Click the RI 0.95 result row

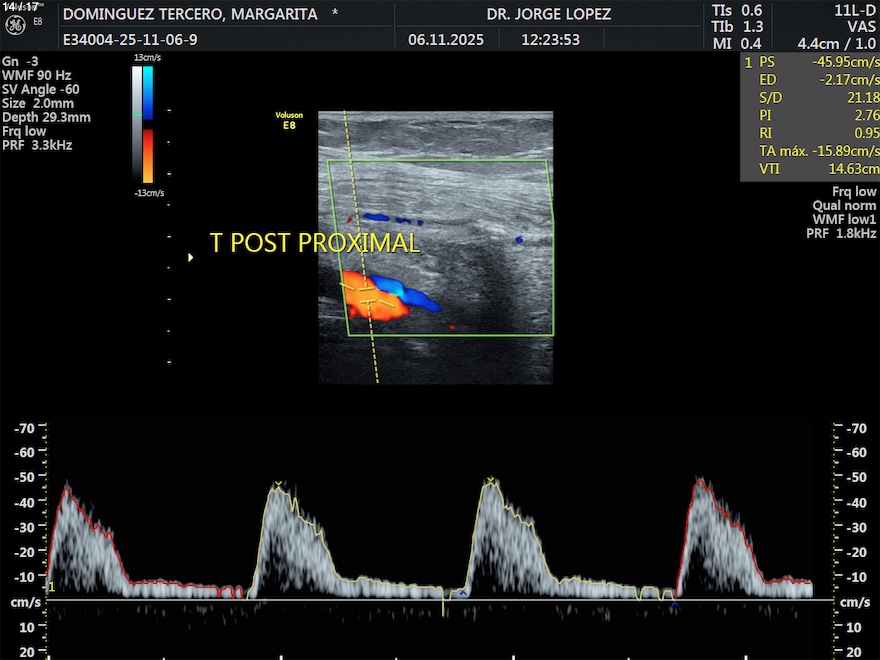pyautogui.click(x=810, y=133)
